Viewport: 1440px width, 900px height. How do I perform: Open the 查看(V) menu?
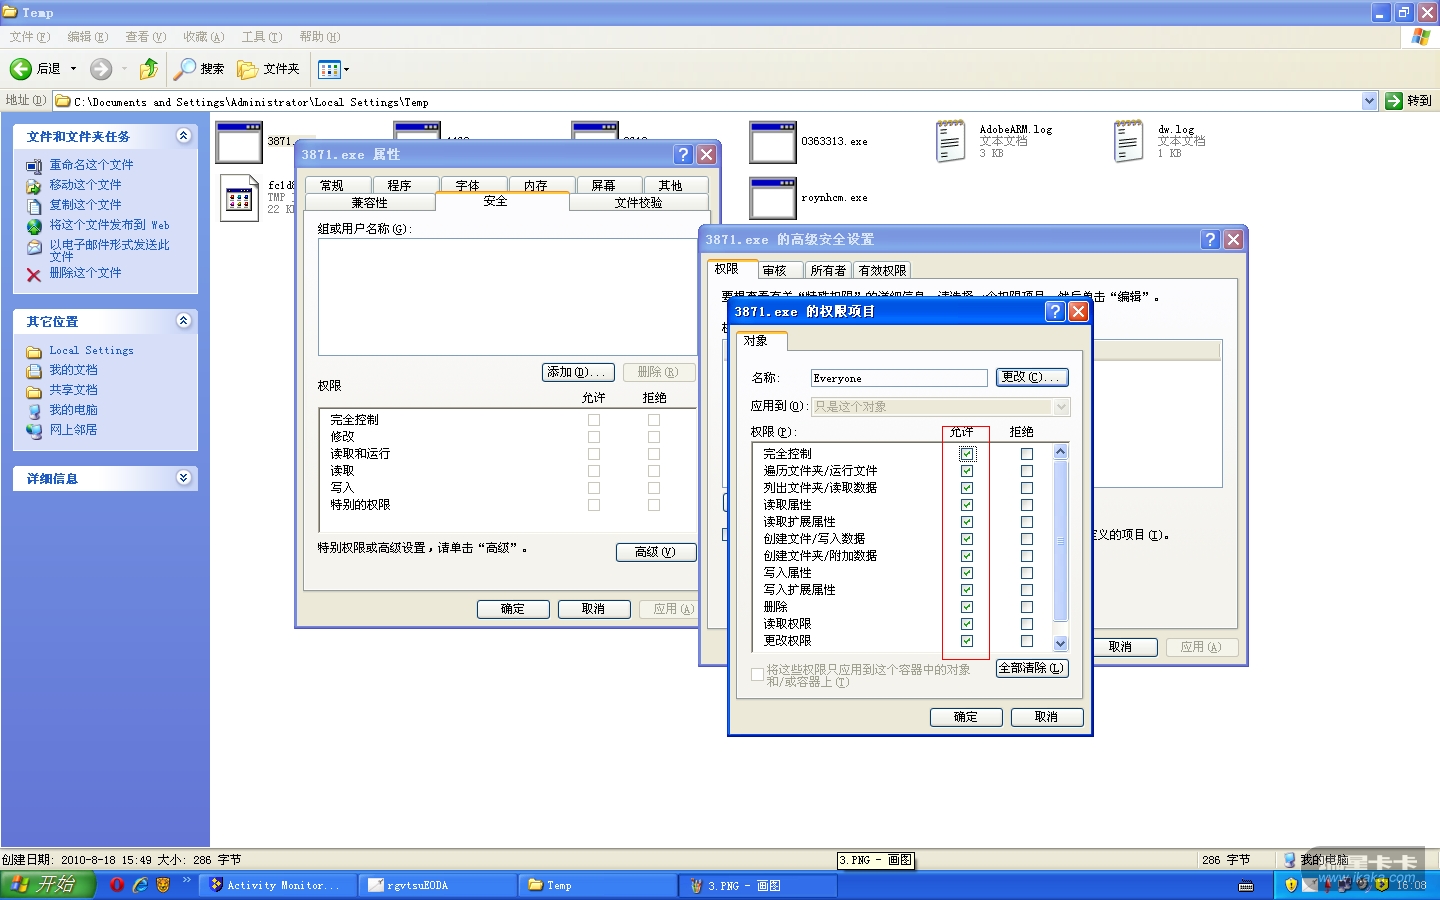pyautogui.click(x=146, y=37)
